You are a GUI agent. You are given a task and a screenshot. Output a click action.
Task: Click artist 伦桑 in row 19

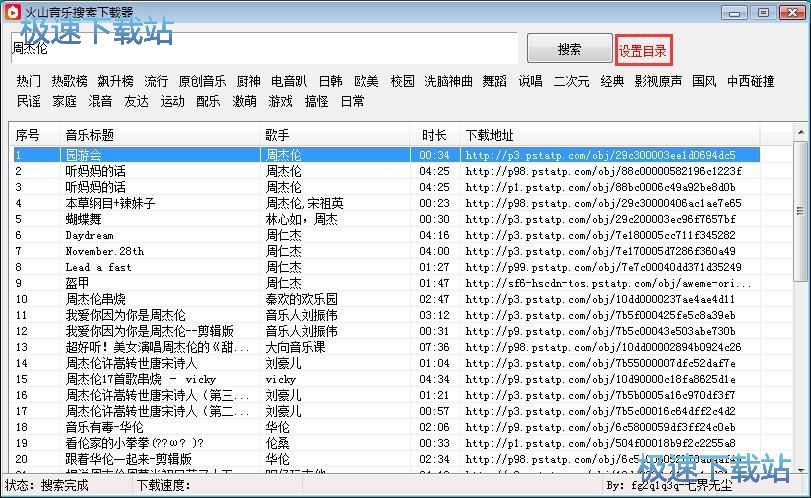278,444
